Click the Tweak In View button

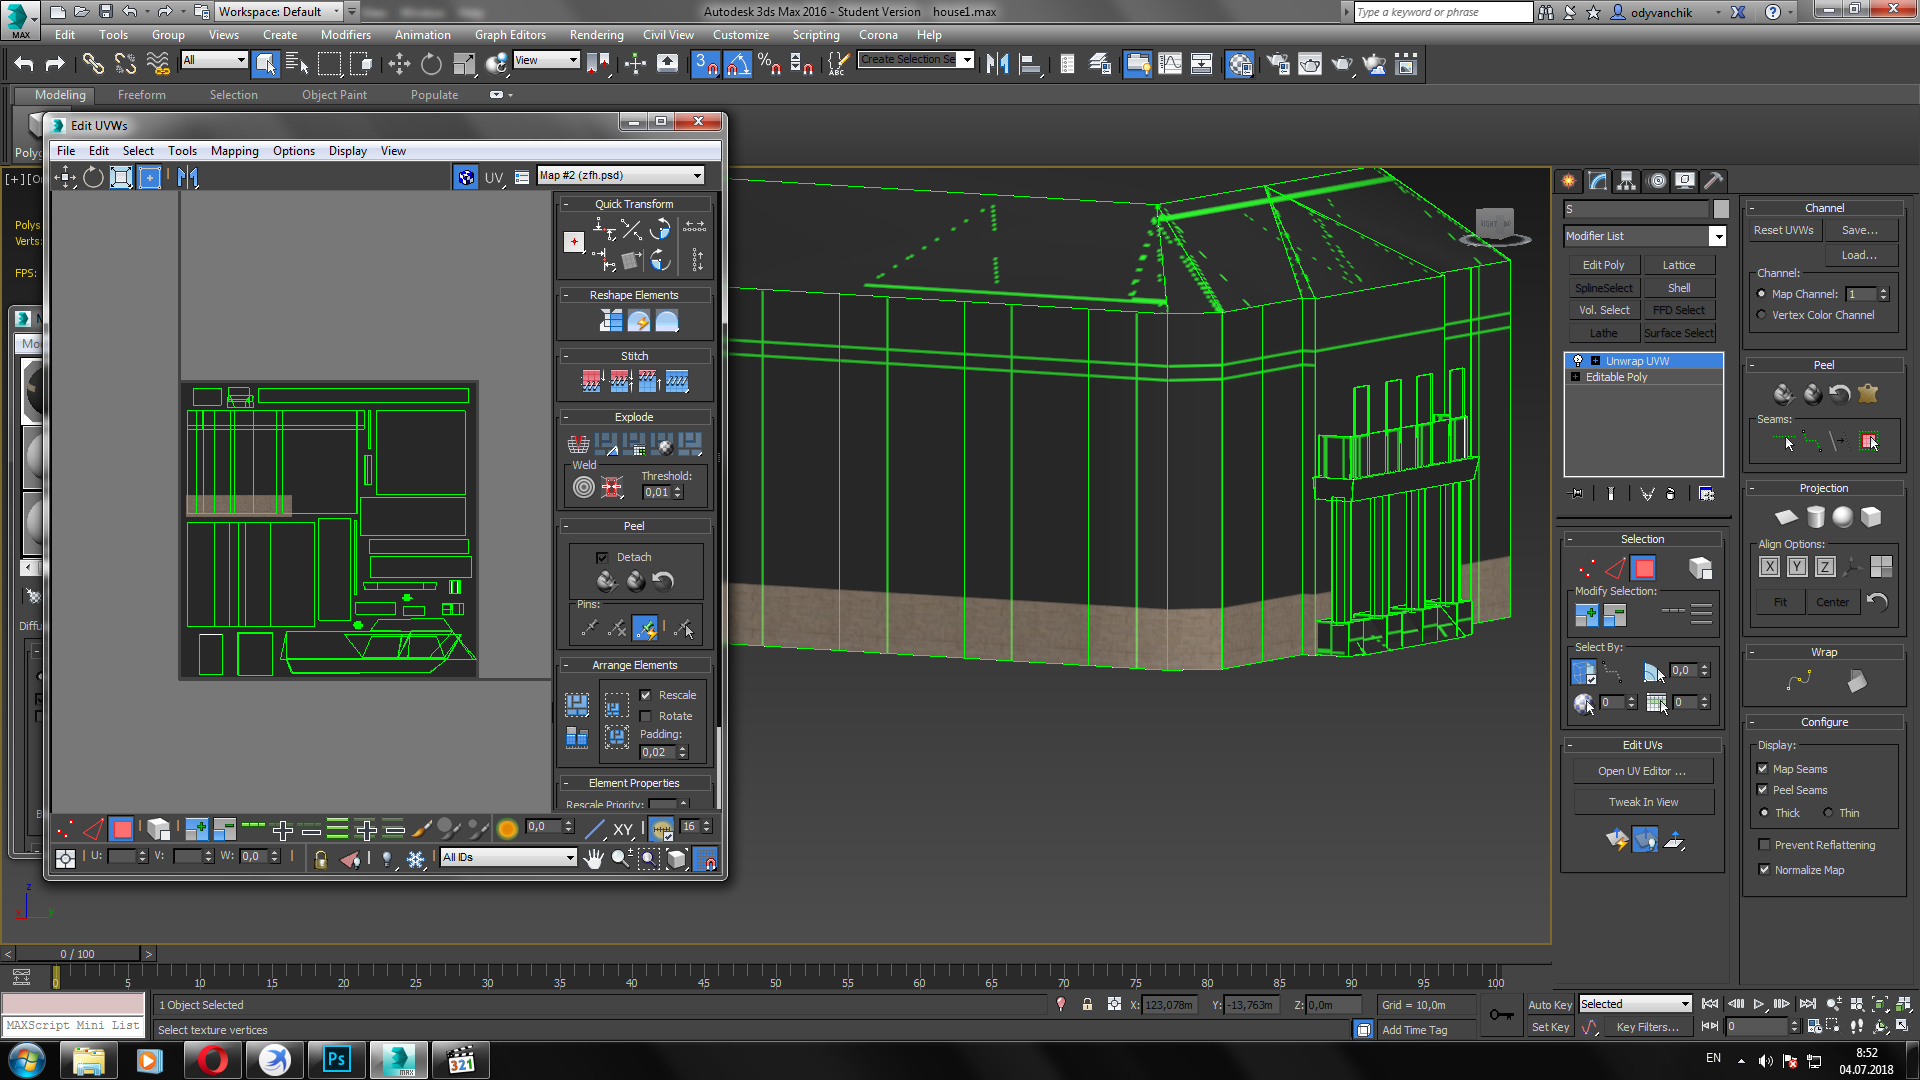coord(1643,802)
